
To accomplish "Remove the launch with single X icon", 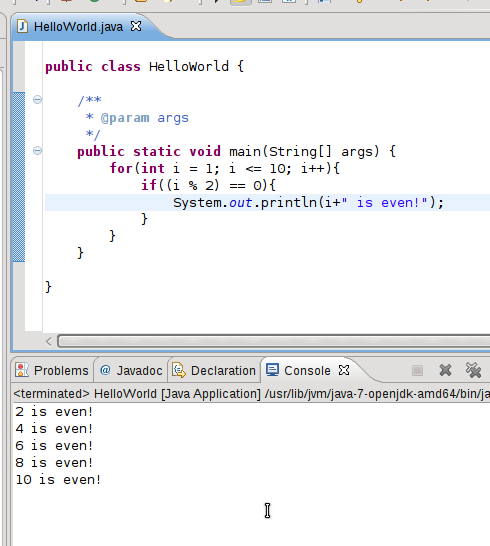I will [445, 370].
